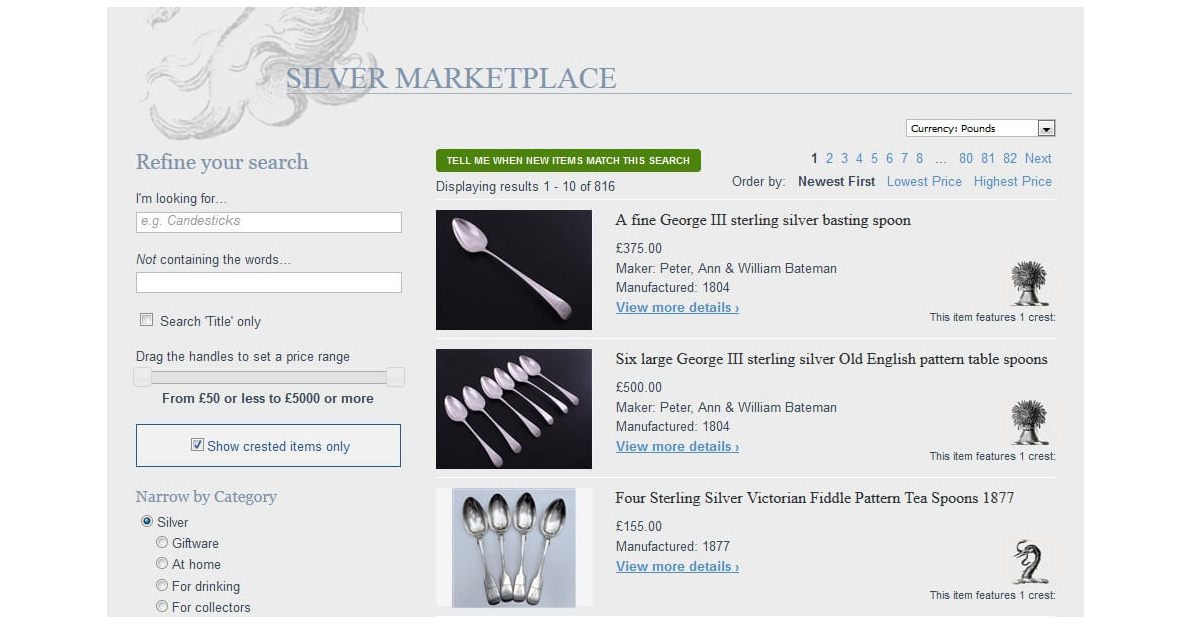Go to results page 80
Viewport: 1200px width, 630px height.
coord(966,158)
